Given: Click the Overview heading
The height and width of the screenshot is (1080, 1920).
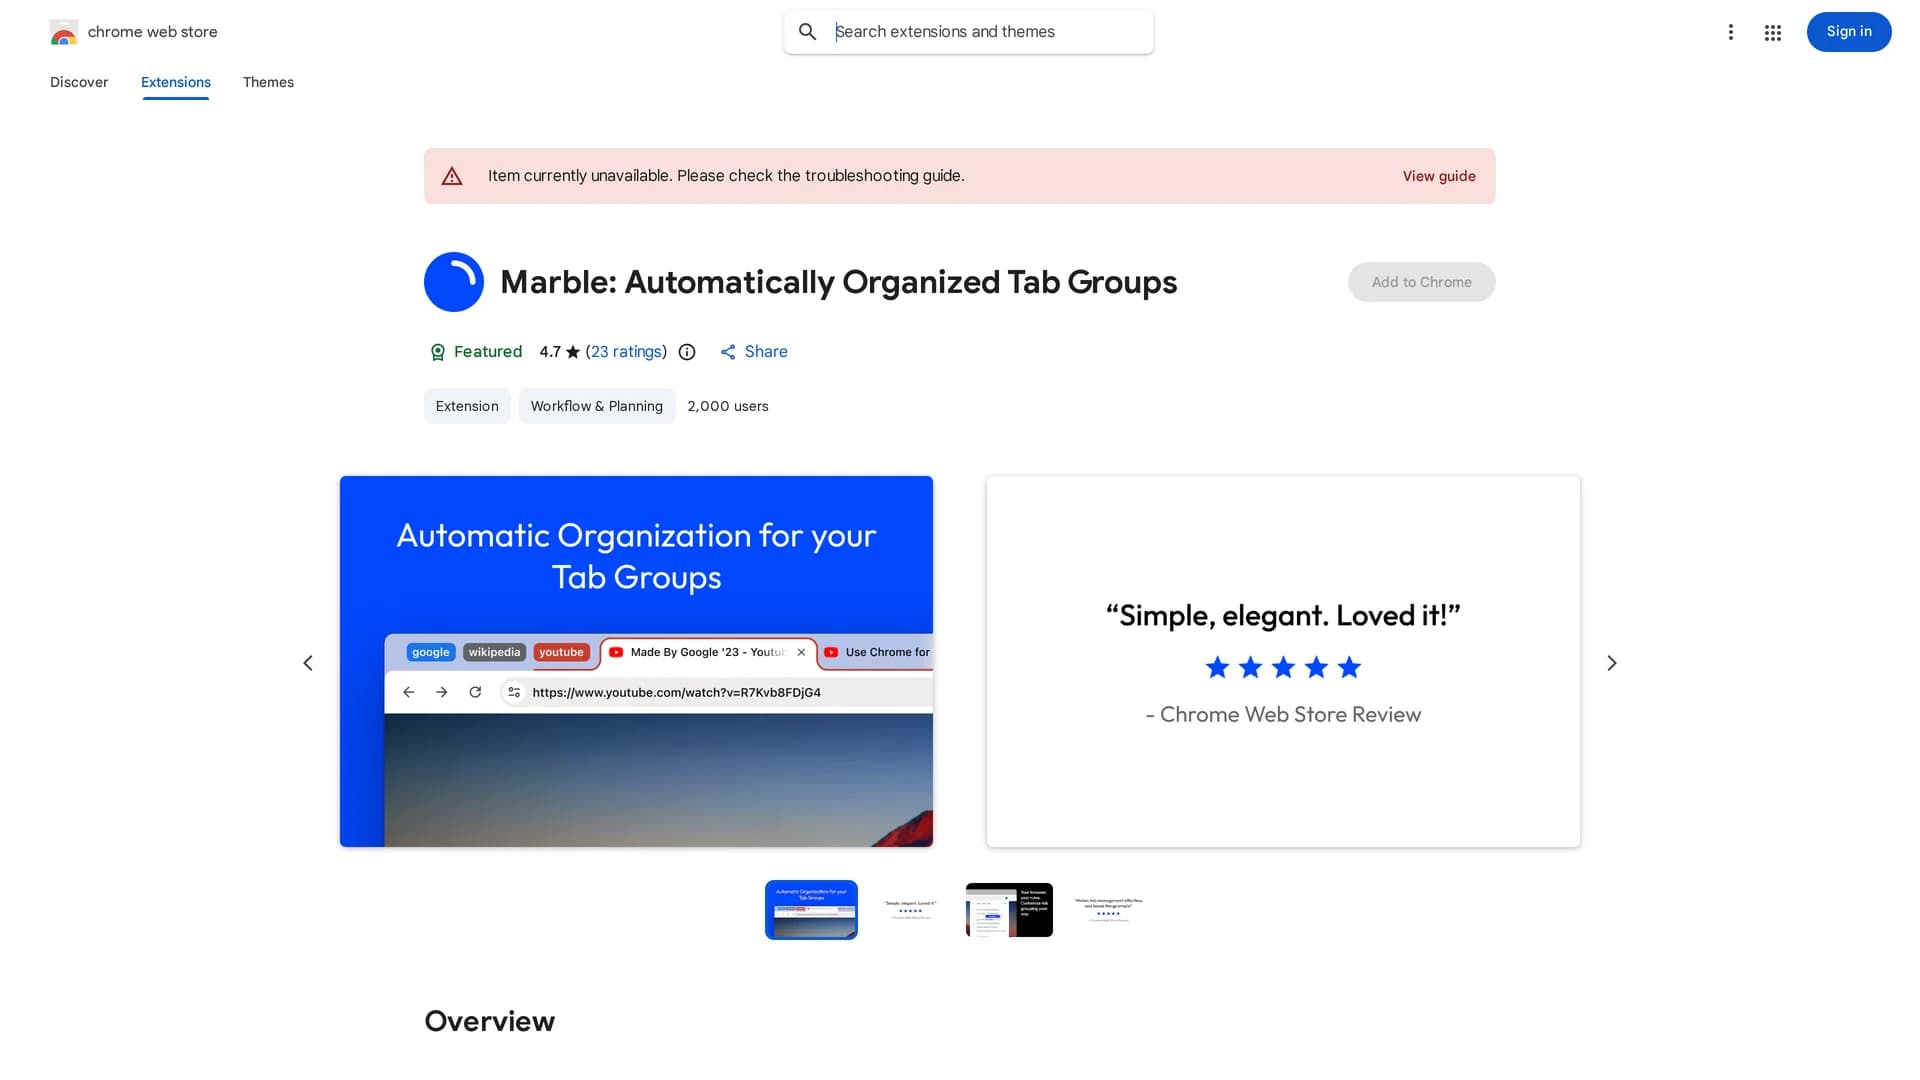Looking at the screenshot, I should pos(489,1021).
